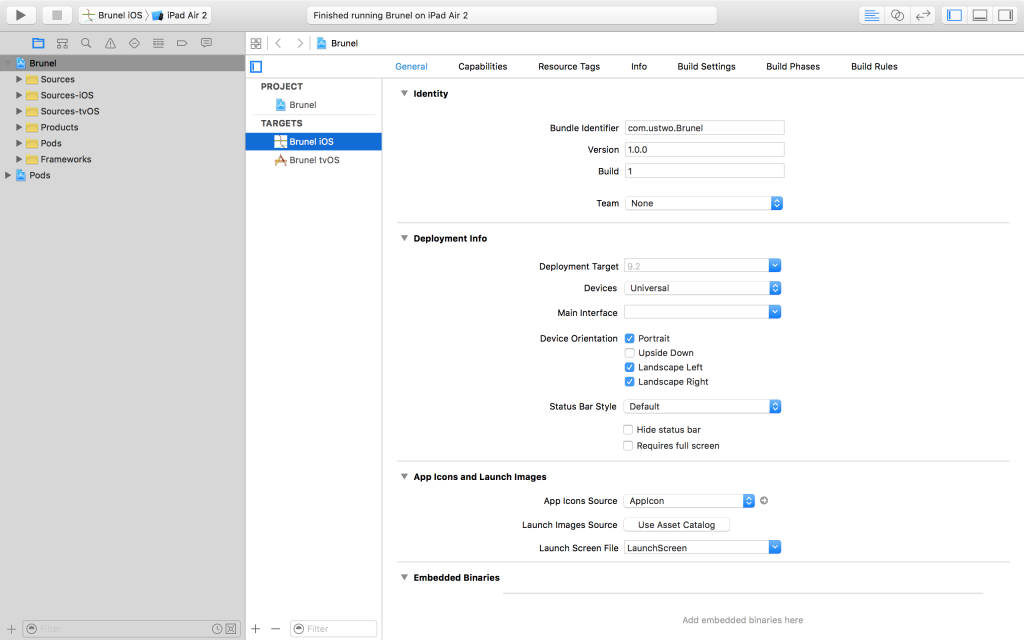Expand the Pods project
This screenshot has width=1024, height=640.
pyautogui.click(x=8, y=175)
